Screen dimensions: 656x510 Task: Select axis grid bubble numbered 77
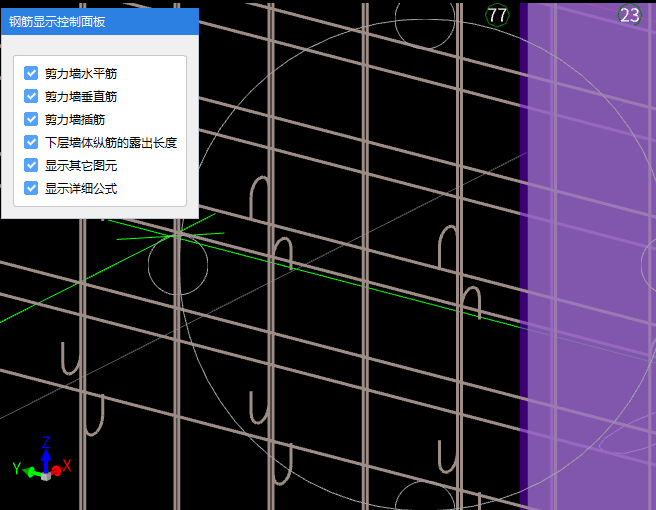pos(497,15)
